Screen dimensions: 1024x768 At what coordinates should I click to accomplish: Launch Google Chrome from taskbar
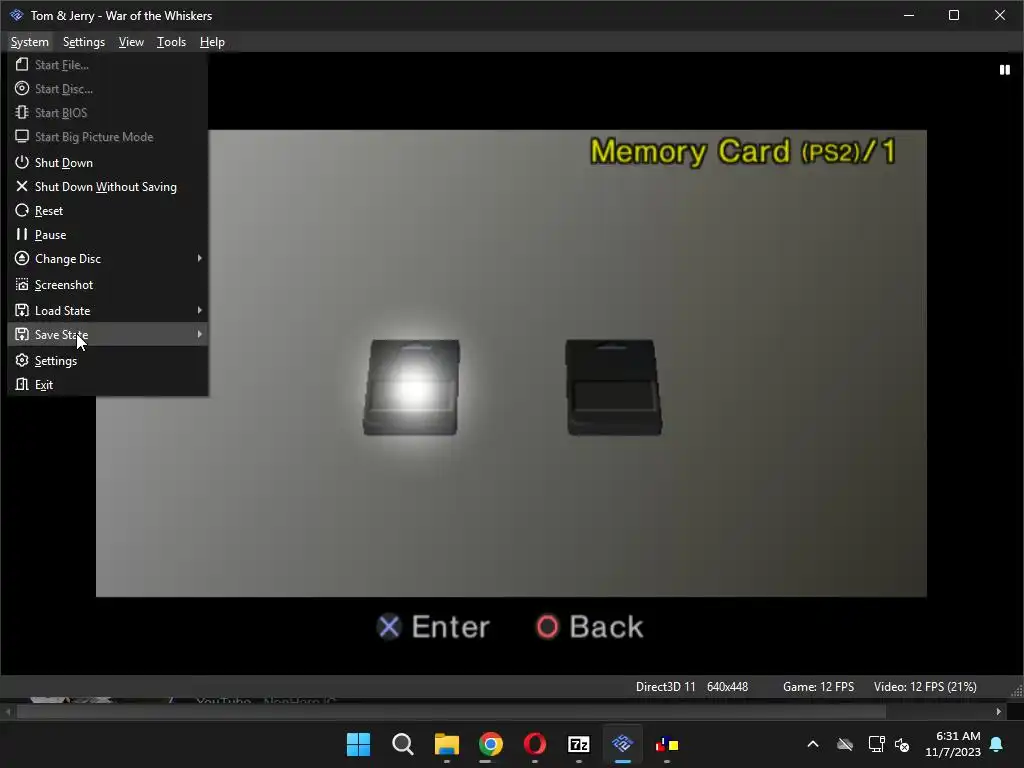[x=490, y=744]
